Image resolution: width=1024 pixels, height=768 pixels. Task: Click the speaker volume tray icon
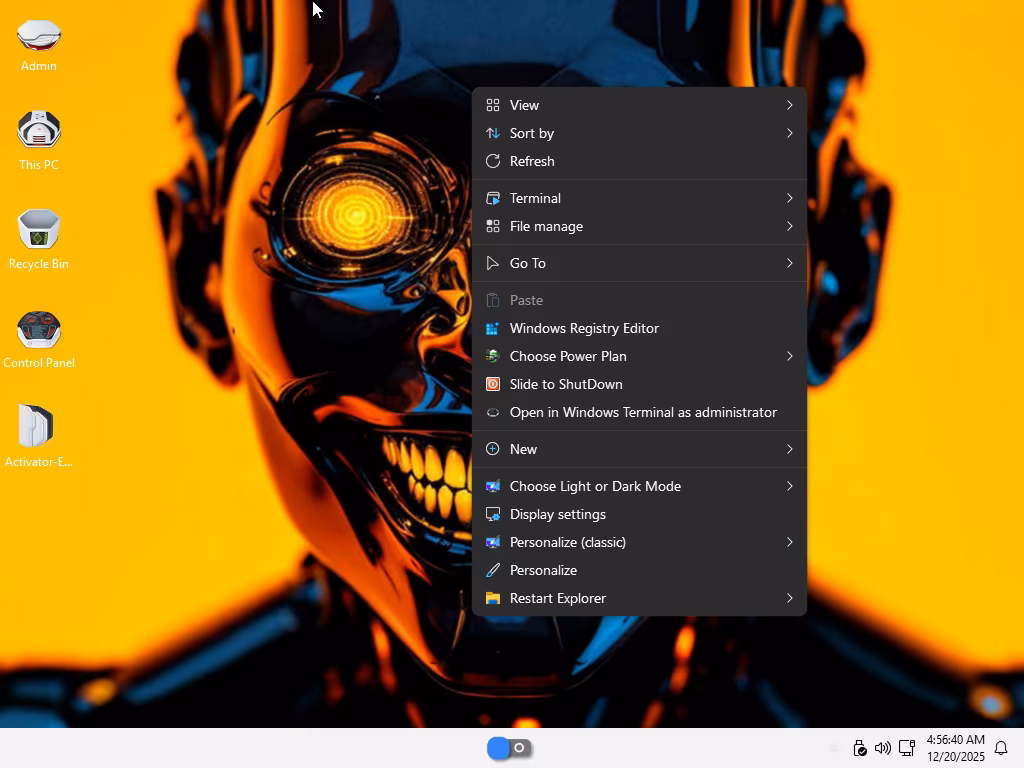click(882, 748)
